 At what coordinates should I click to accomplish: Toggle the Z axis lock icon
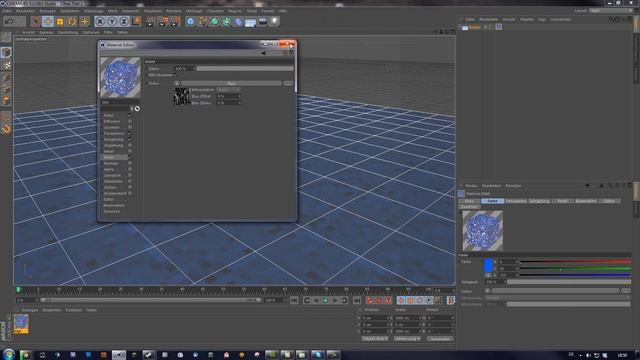pyautogui.click(x=124, y=21)
